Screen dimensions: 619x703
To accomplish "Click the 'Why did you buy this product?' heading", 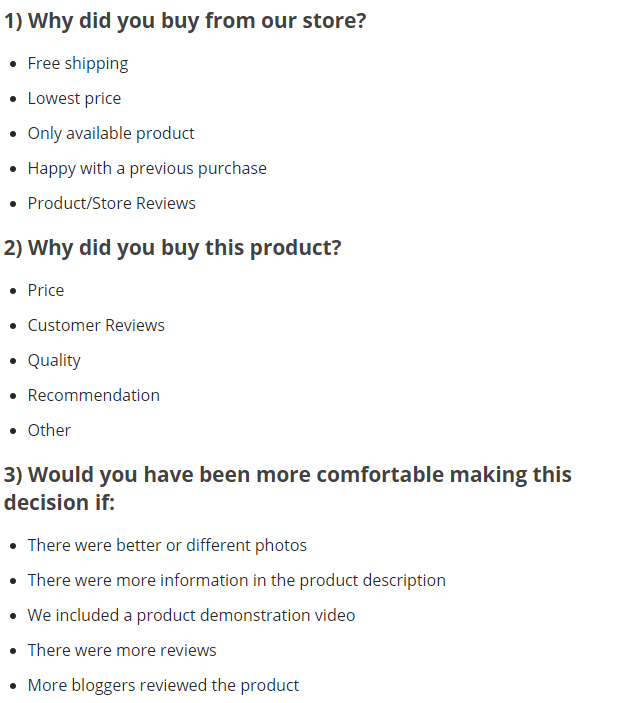I will point(173,248).
